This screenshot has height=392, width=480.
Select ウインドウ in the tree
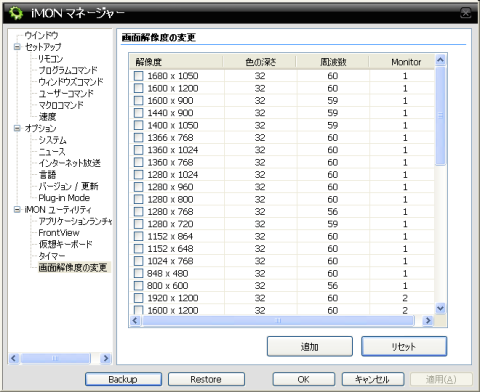[x=41, y=35]
